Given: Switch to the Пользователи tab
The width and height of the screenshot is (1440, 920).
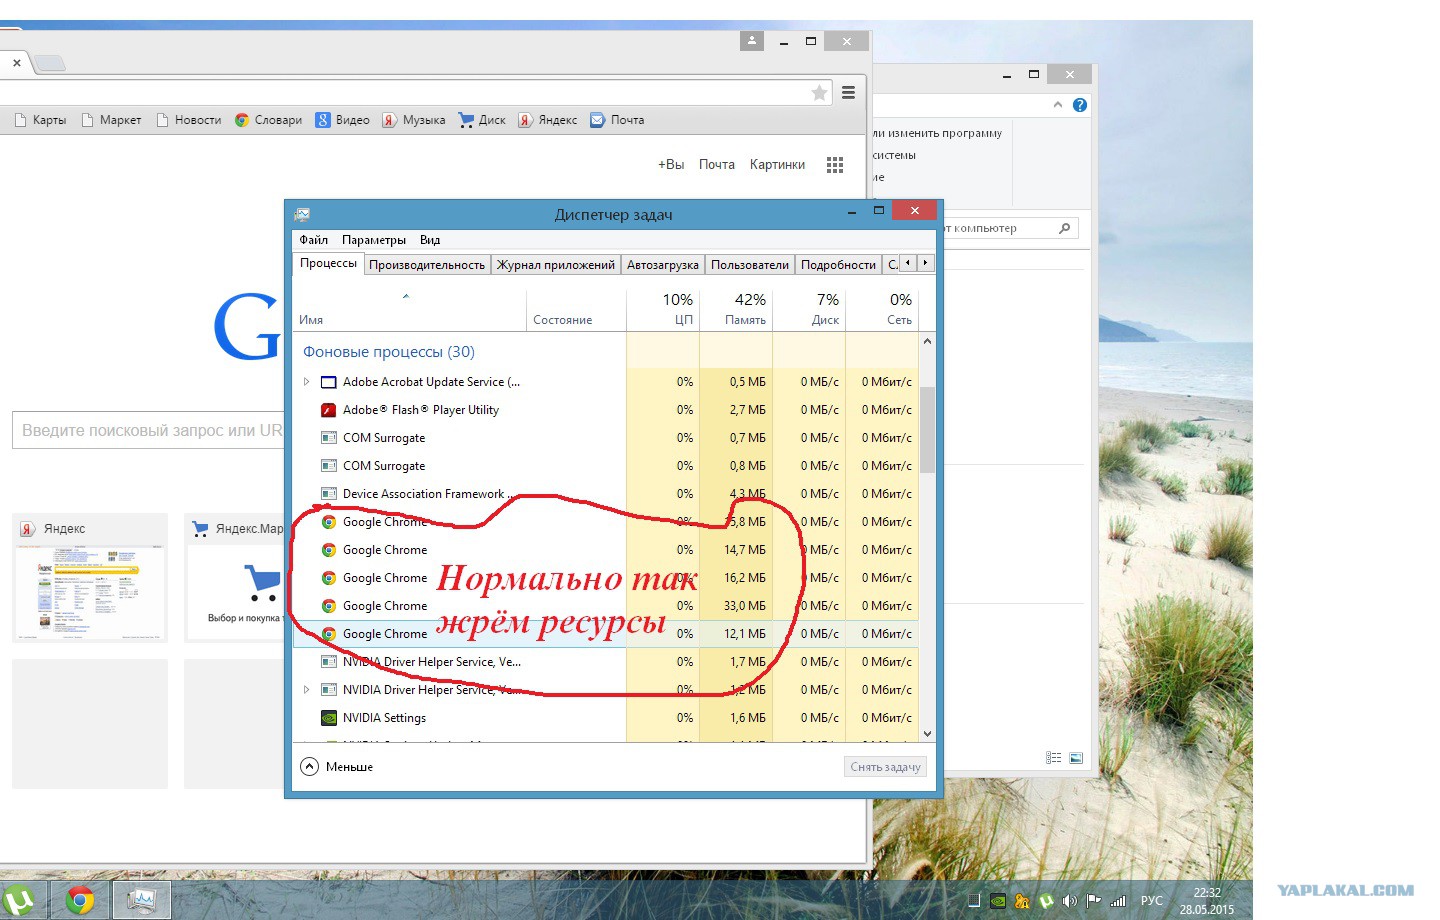Looking at the screenshot, I should (750, 265).
